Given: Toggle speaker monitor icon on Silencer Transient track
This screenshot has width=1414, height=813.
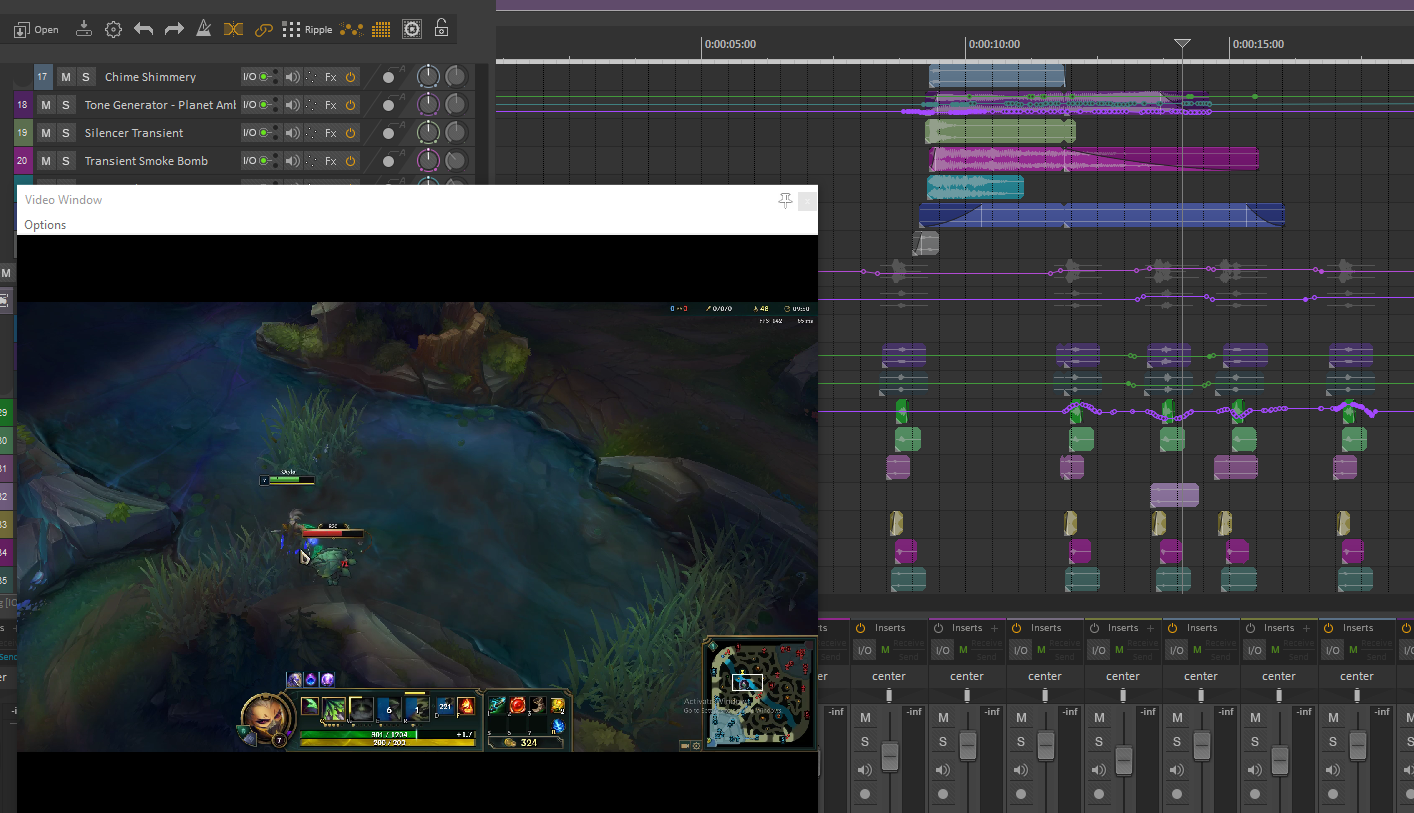Looking at the screenshot, I should pos(293,133).
